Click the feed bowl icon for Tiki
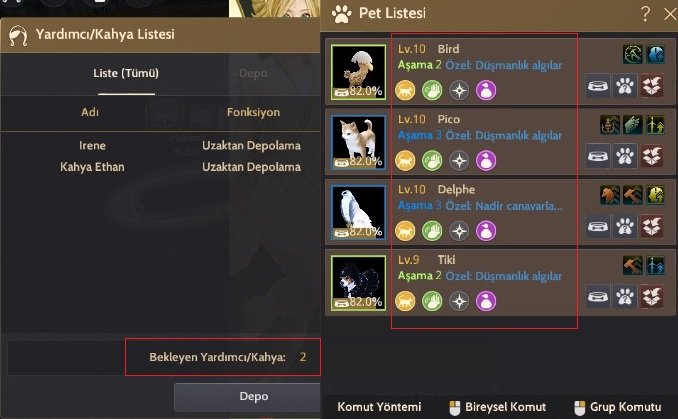Viewport: 678px width, 419px height. [598, 296]
